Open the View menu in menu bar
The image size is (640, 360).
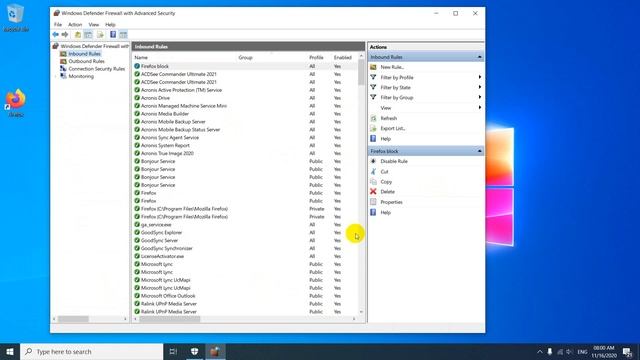[x=94, y=24]
